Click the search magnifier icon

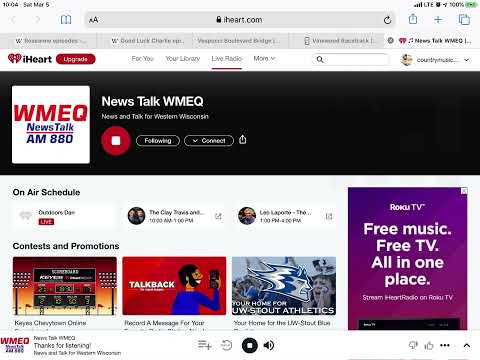pyautogui.click(x=320, y=60)
